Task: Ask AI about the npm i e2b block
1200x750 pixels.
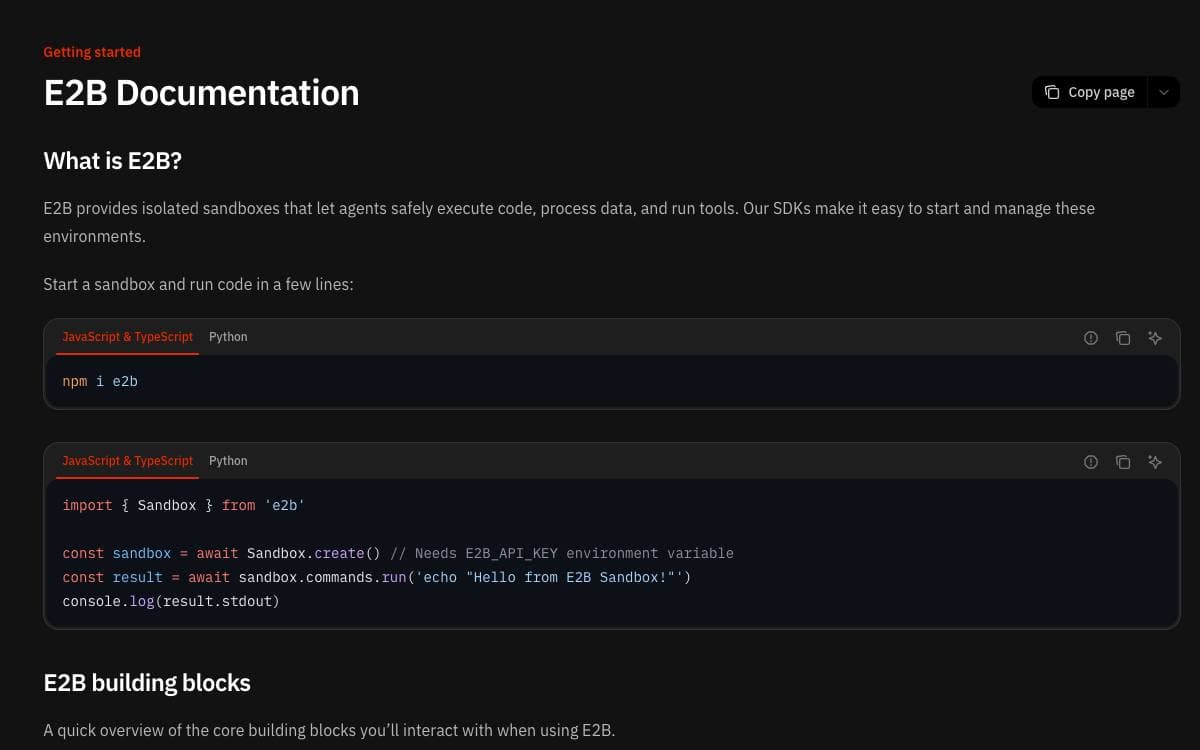Action: [x=1155, y=338]
